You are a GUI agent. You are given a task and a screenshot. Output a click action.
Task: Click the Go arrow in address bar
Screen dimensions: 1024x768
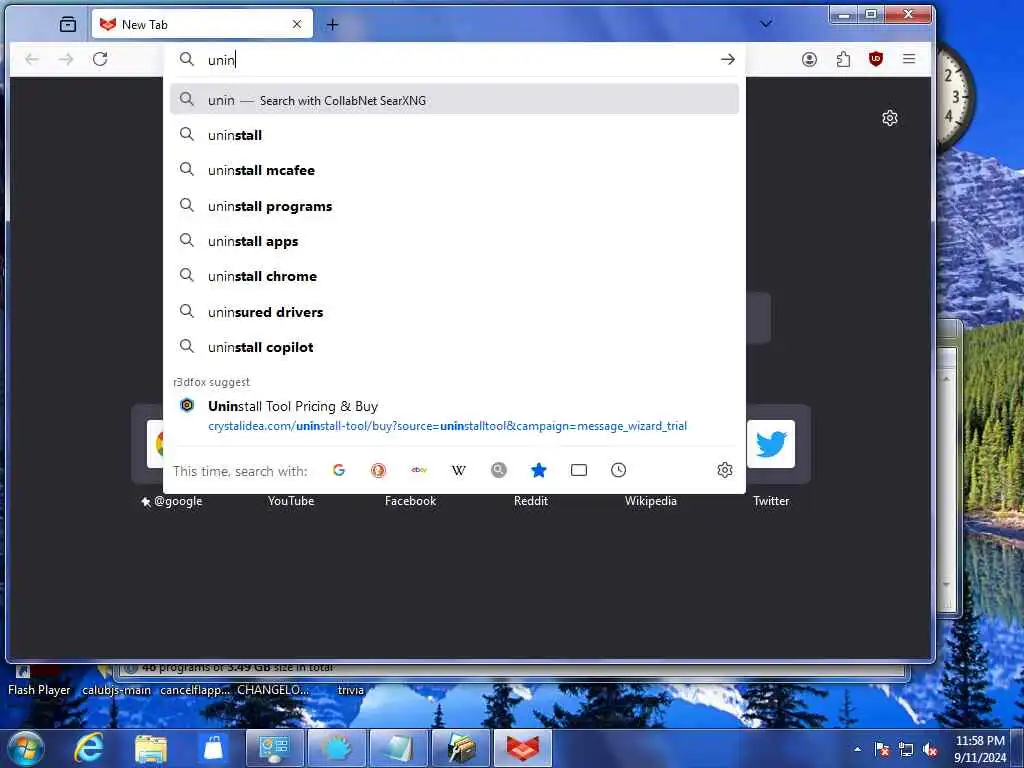coord(728,59)
